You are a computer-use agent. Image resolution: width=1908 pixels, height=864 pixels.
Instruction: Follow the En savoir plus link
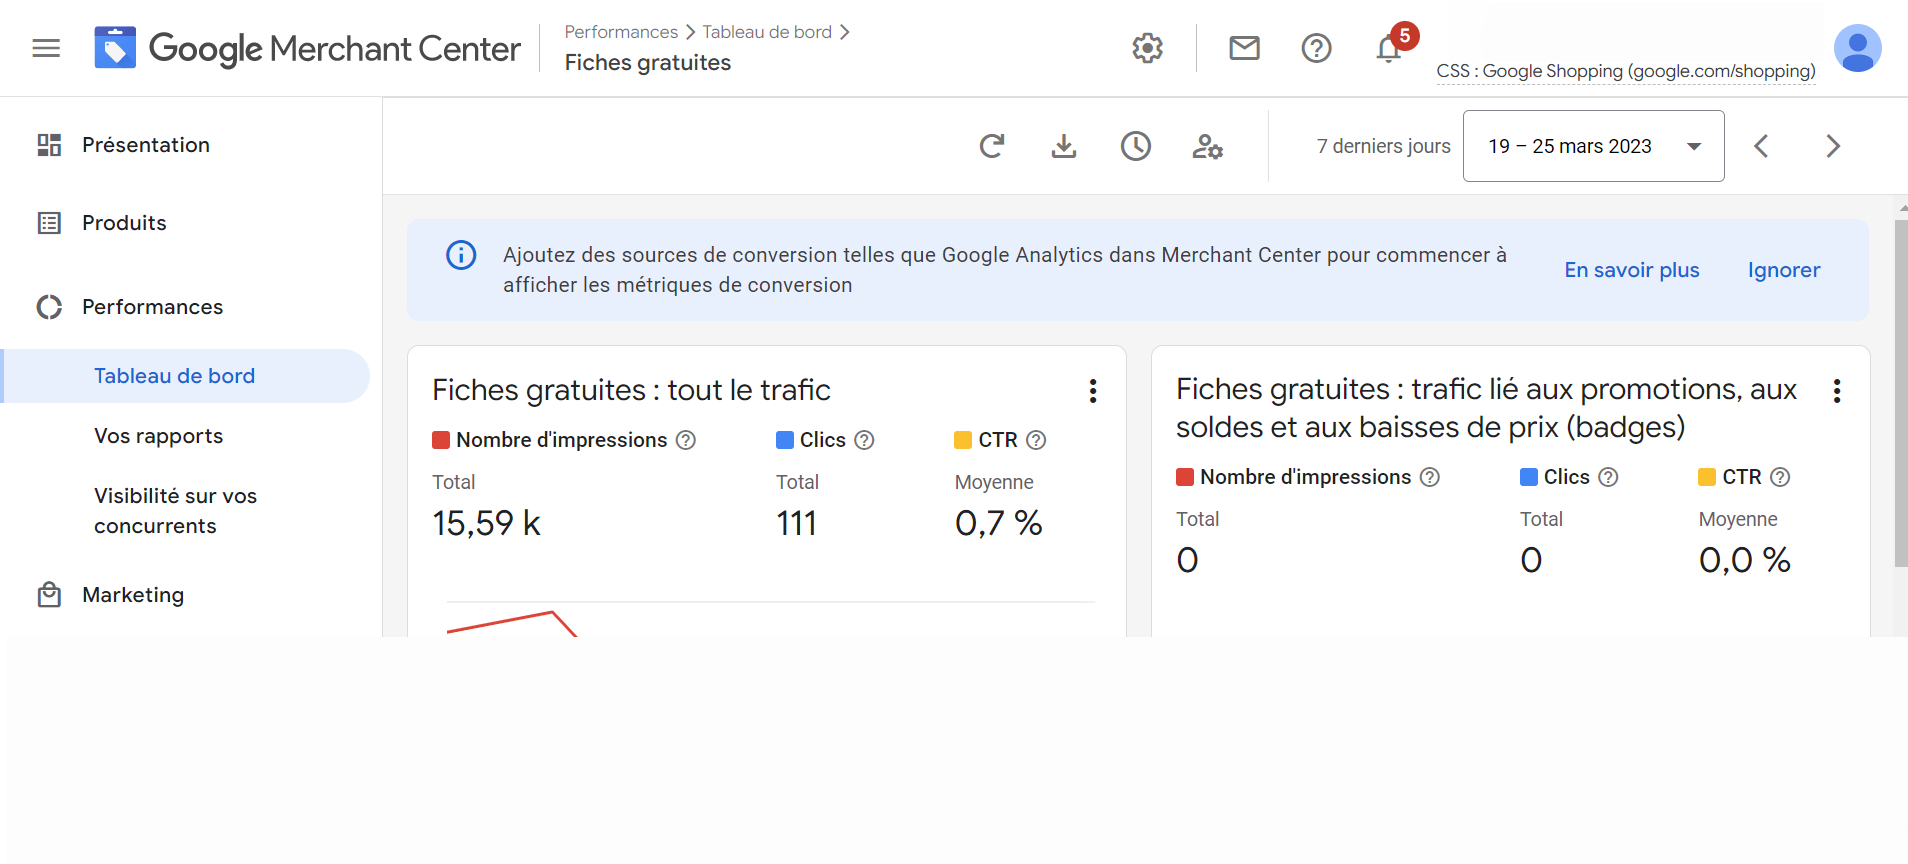[x=1632, y=270]
